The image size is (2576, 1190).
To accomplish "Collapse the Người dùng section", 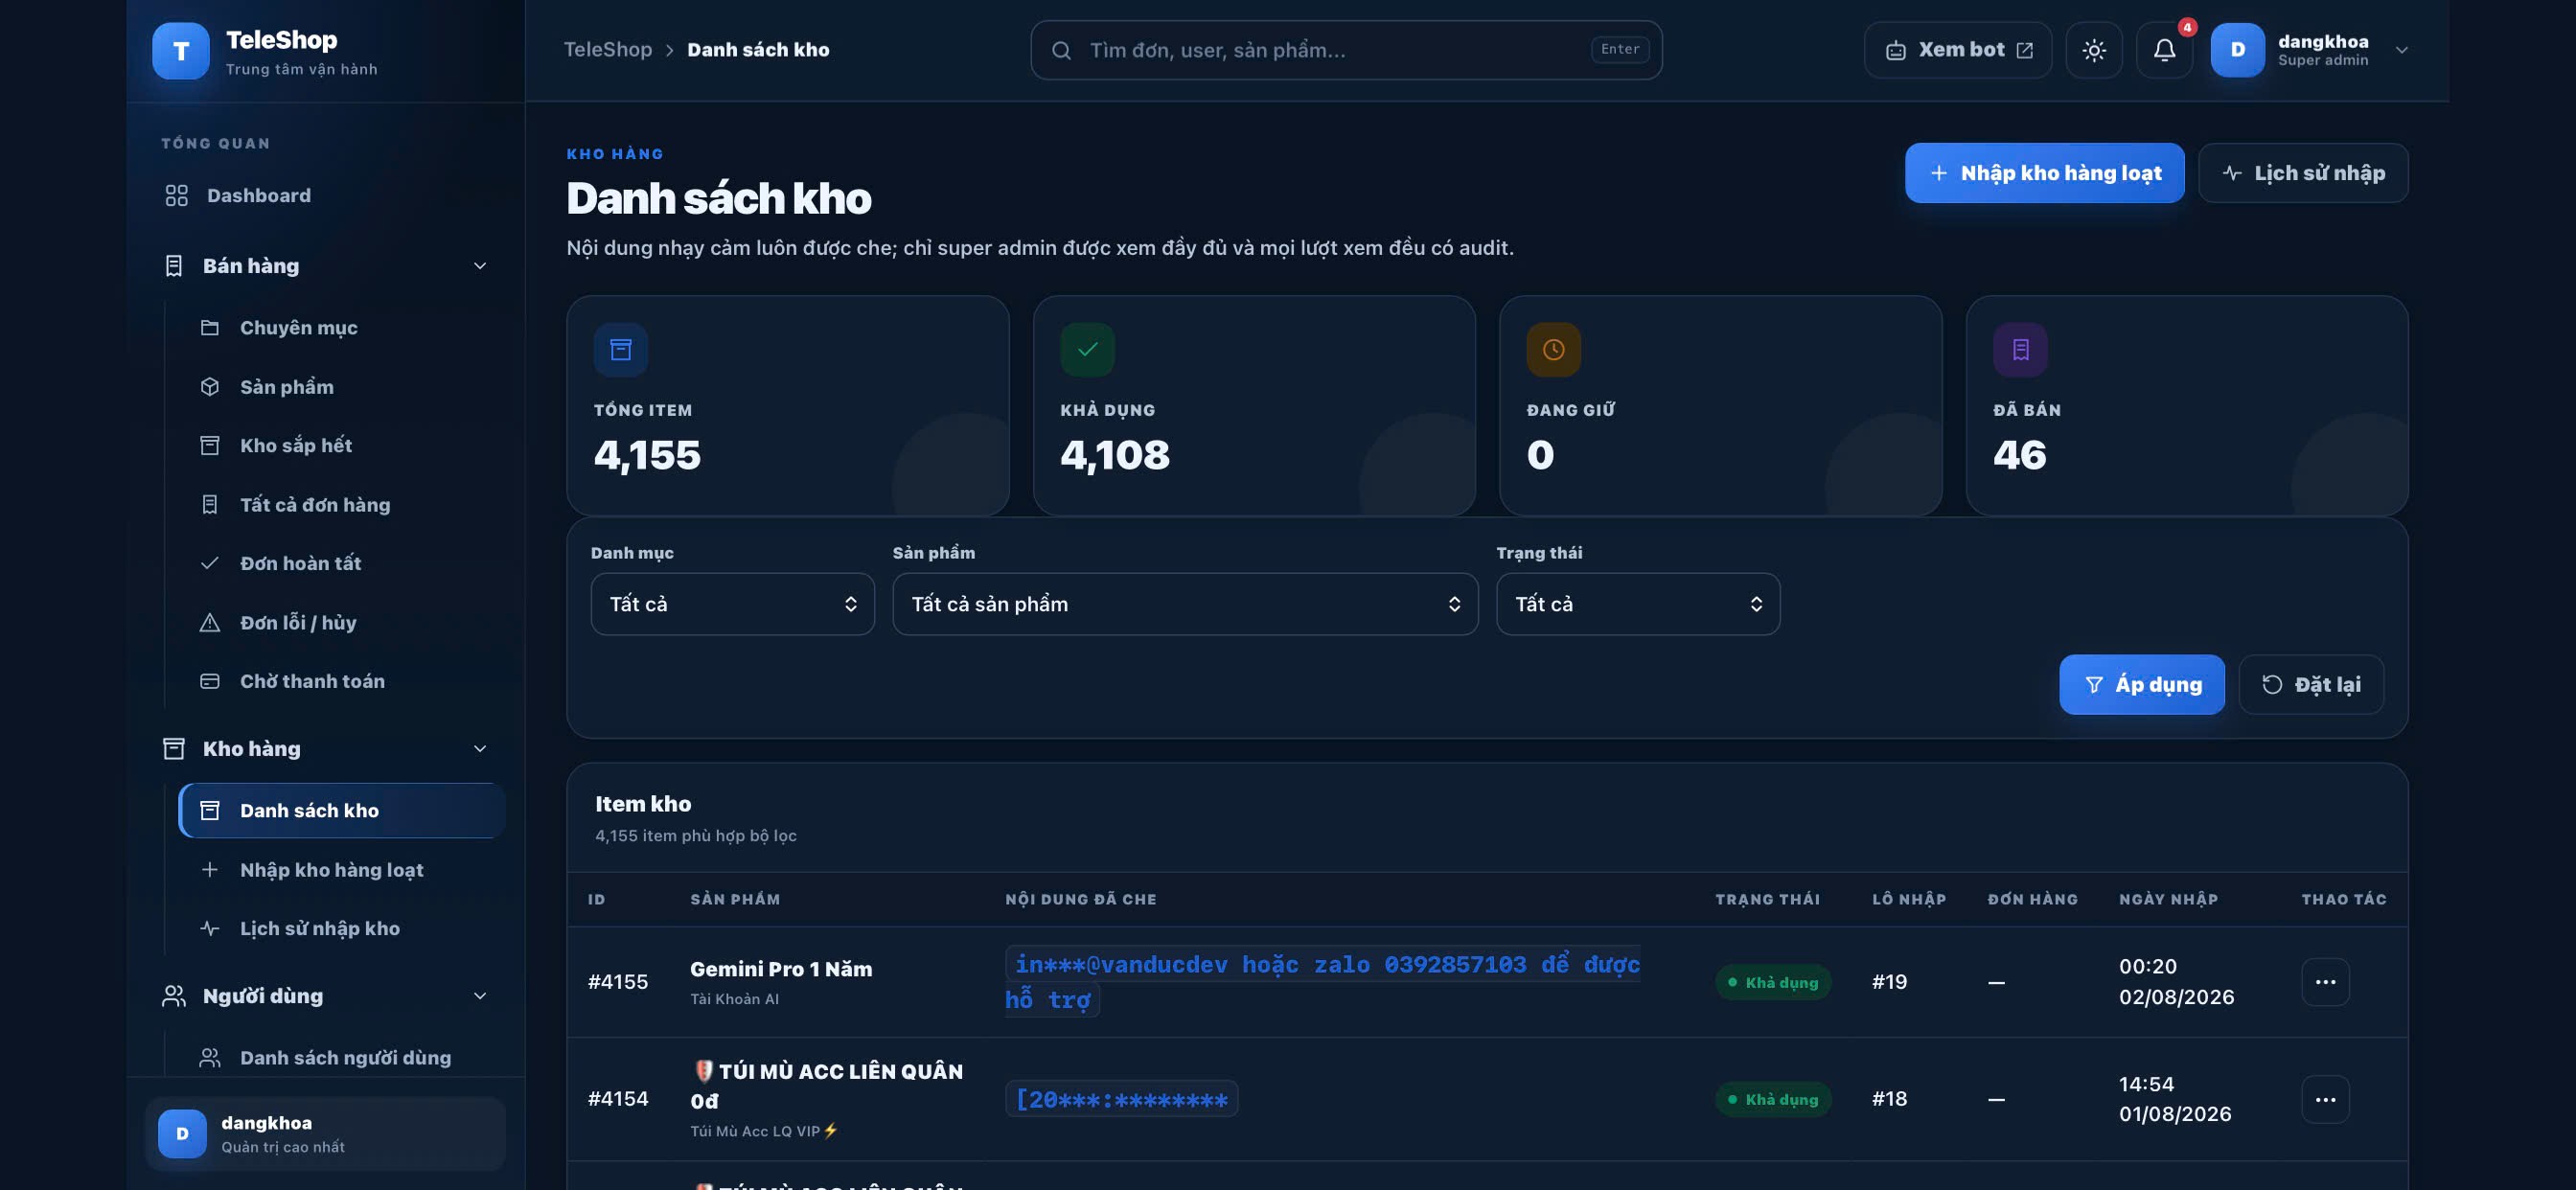I will tap(327, 996).
